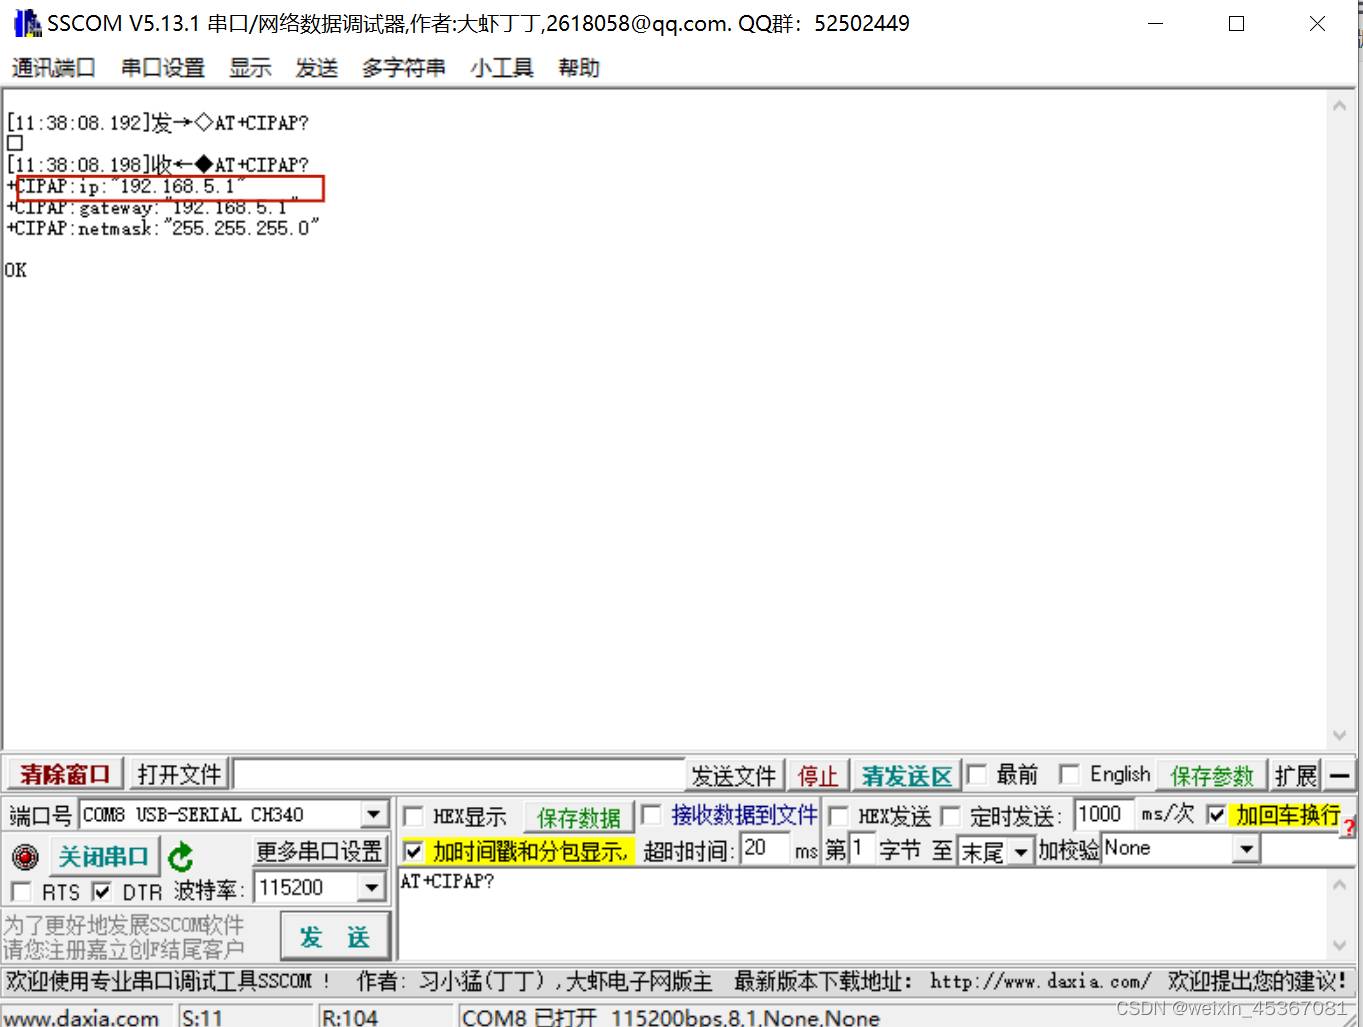
Task: Toggle the English checkbox
Action: [1069, 774]
